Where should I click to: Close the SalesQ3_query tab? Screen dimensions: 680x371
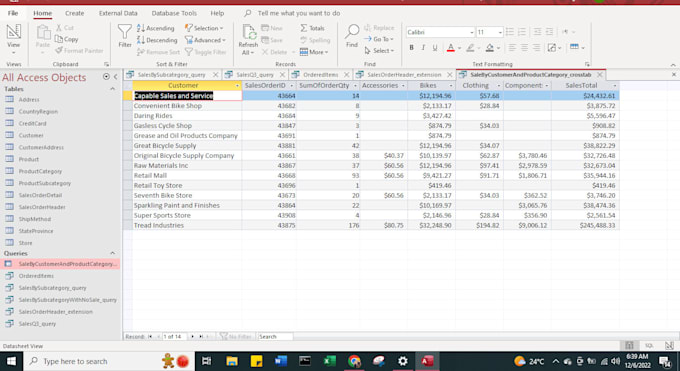coord(282,75)
